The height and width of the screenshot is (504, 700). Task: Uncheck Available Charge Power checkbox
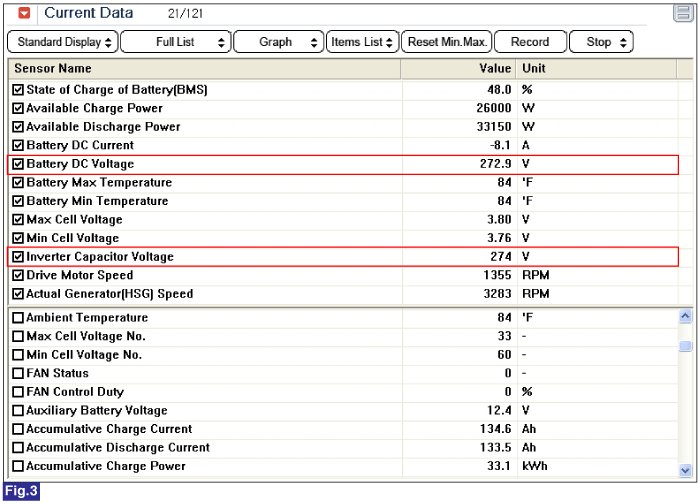pyautogui.click(x=18, y=108)
